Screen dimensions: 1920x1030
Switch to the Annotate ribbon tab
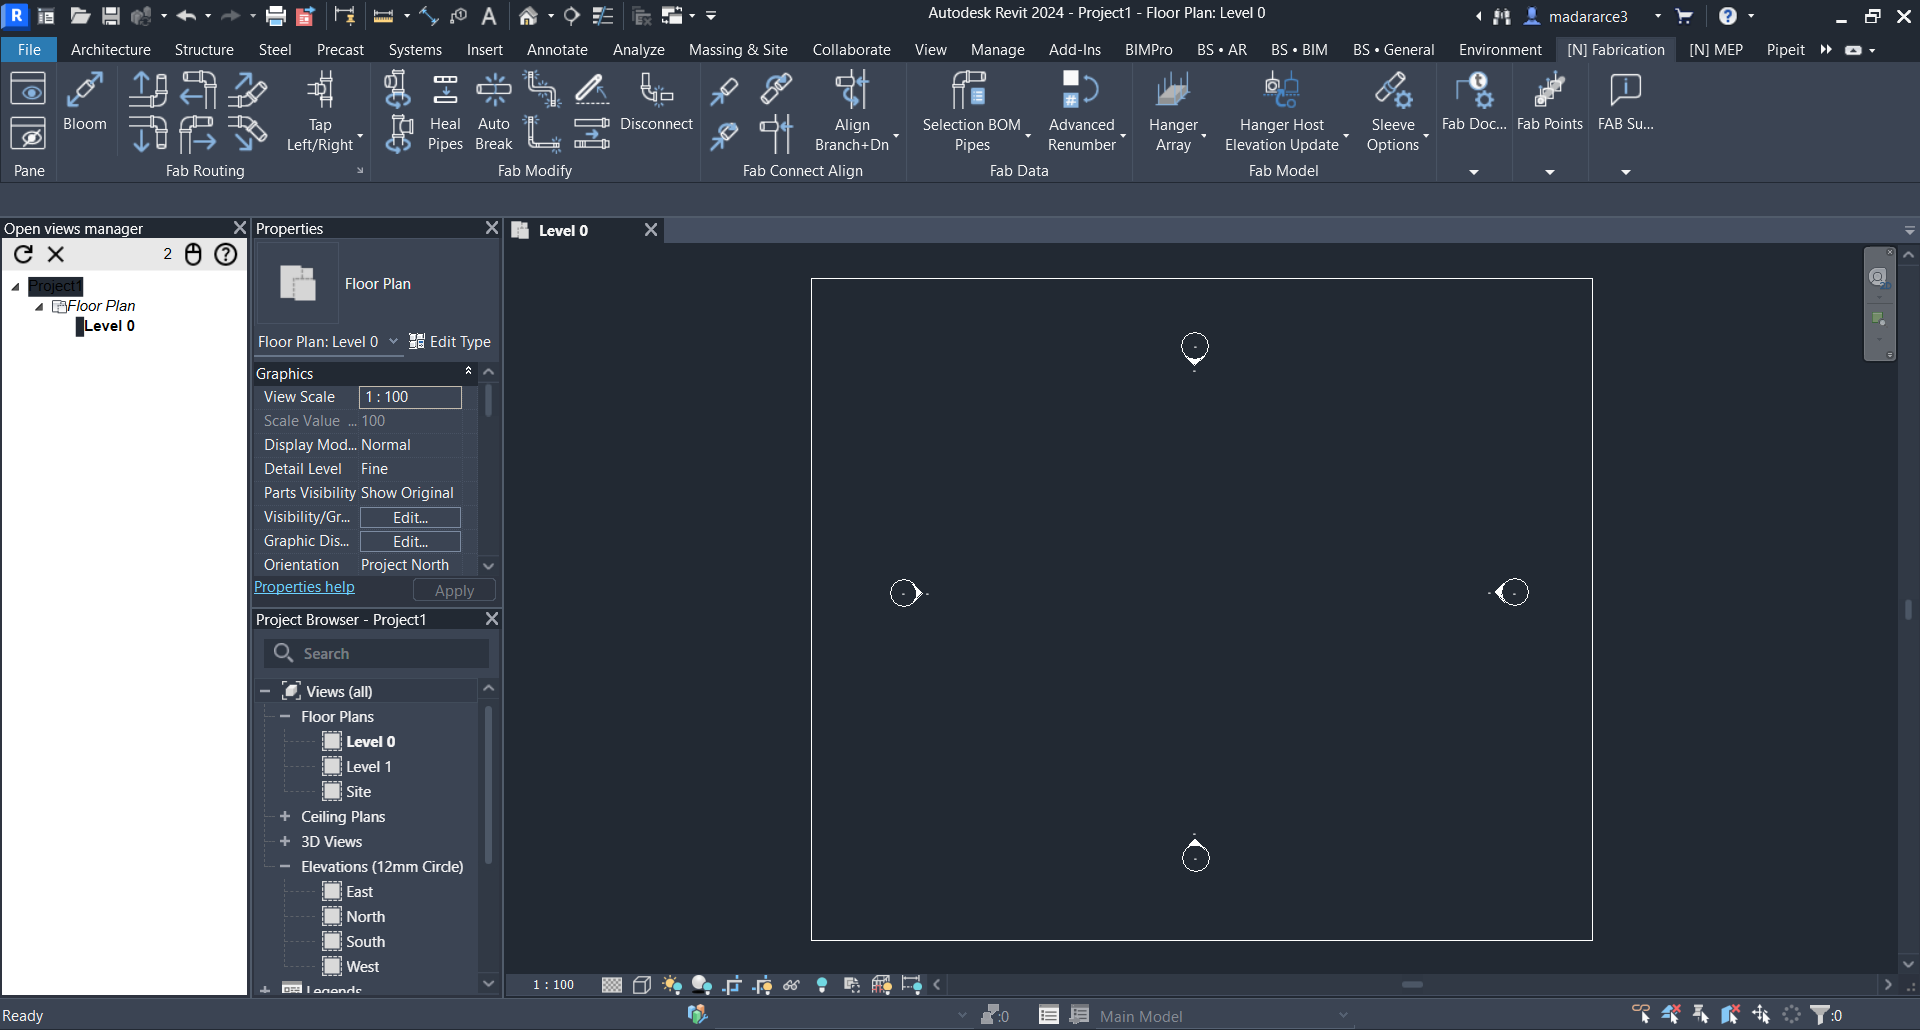click(x=557, y=50)
